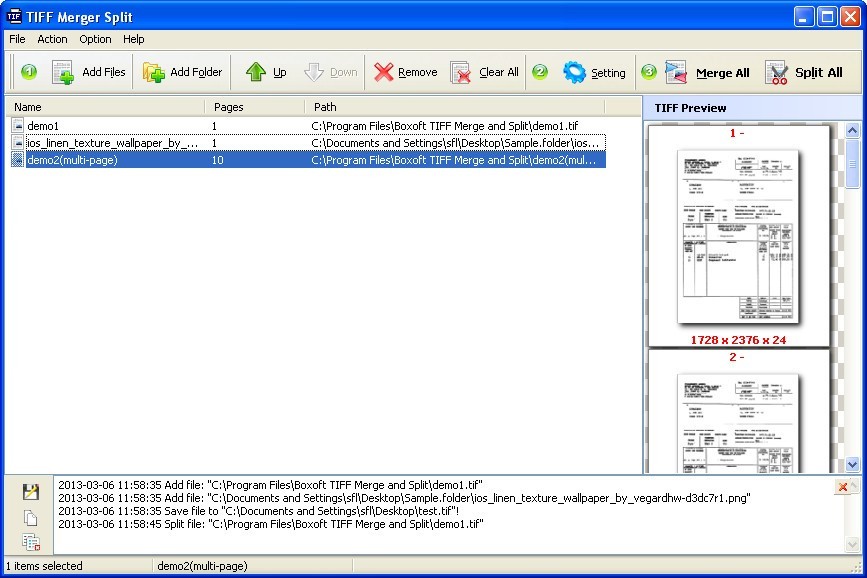Click the preview scrollbar up arrow

click(x=853, y=131)
